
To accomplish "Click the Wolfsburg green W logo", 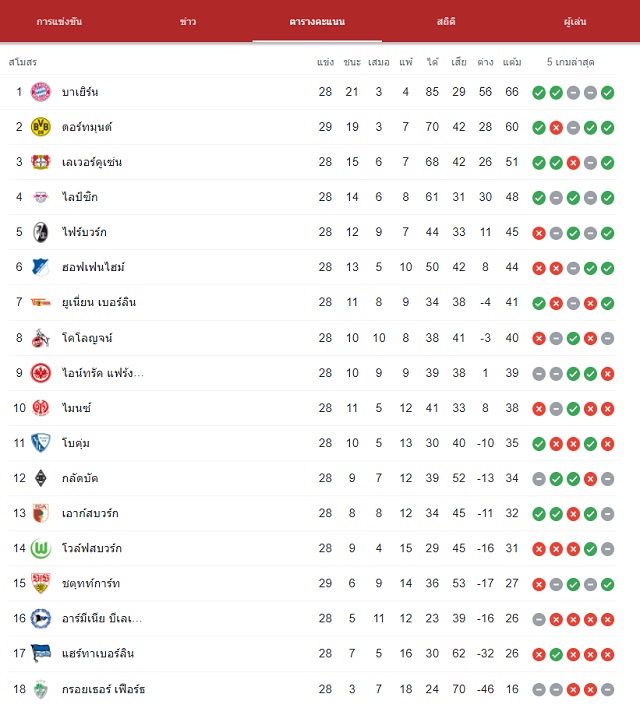I will pyautogui.click(x=41, y=549).
